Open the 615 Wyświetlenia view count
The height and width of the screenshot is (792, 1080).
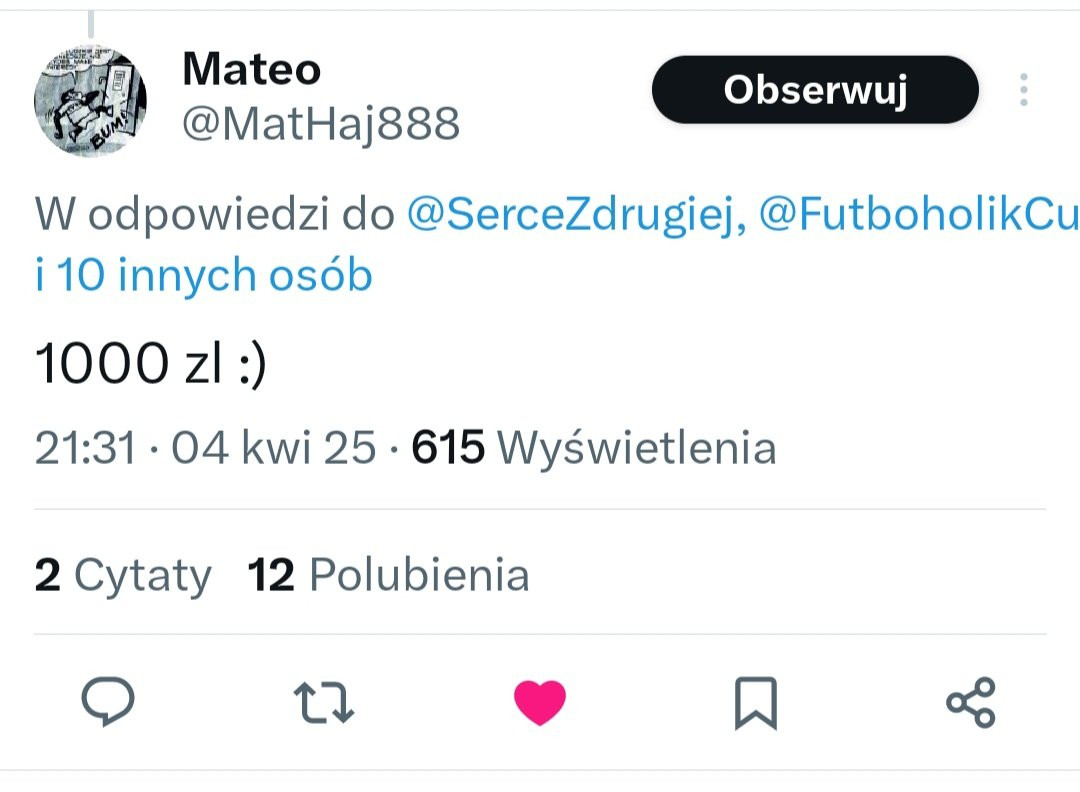pos(594,447)
